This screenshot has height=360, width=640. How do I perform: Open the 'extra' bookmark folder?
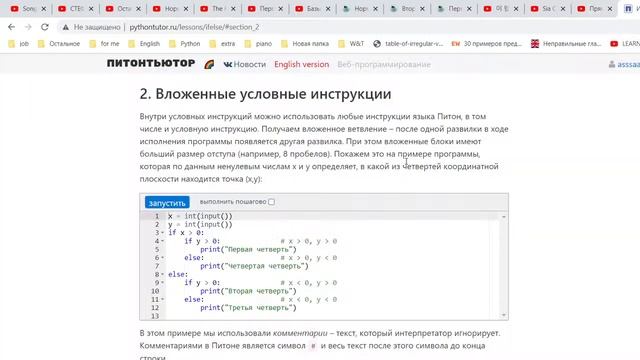[x=222, y=44]
